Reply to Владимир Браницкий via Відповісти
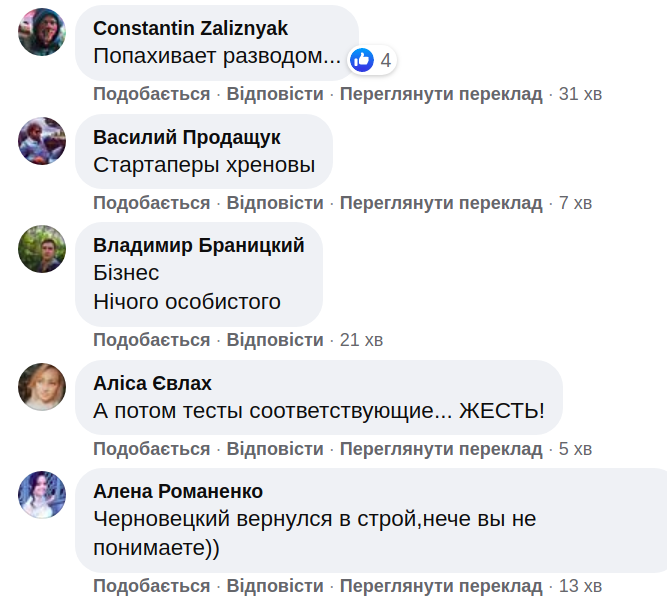Image resolution: width=667 pixels, height=599 pixels. [x=275, y=340]
